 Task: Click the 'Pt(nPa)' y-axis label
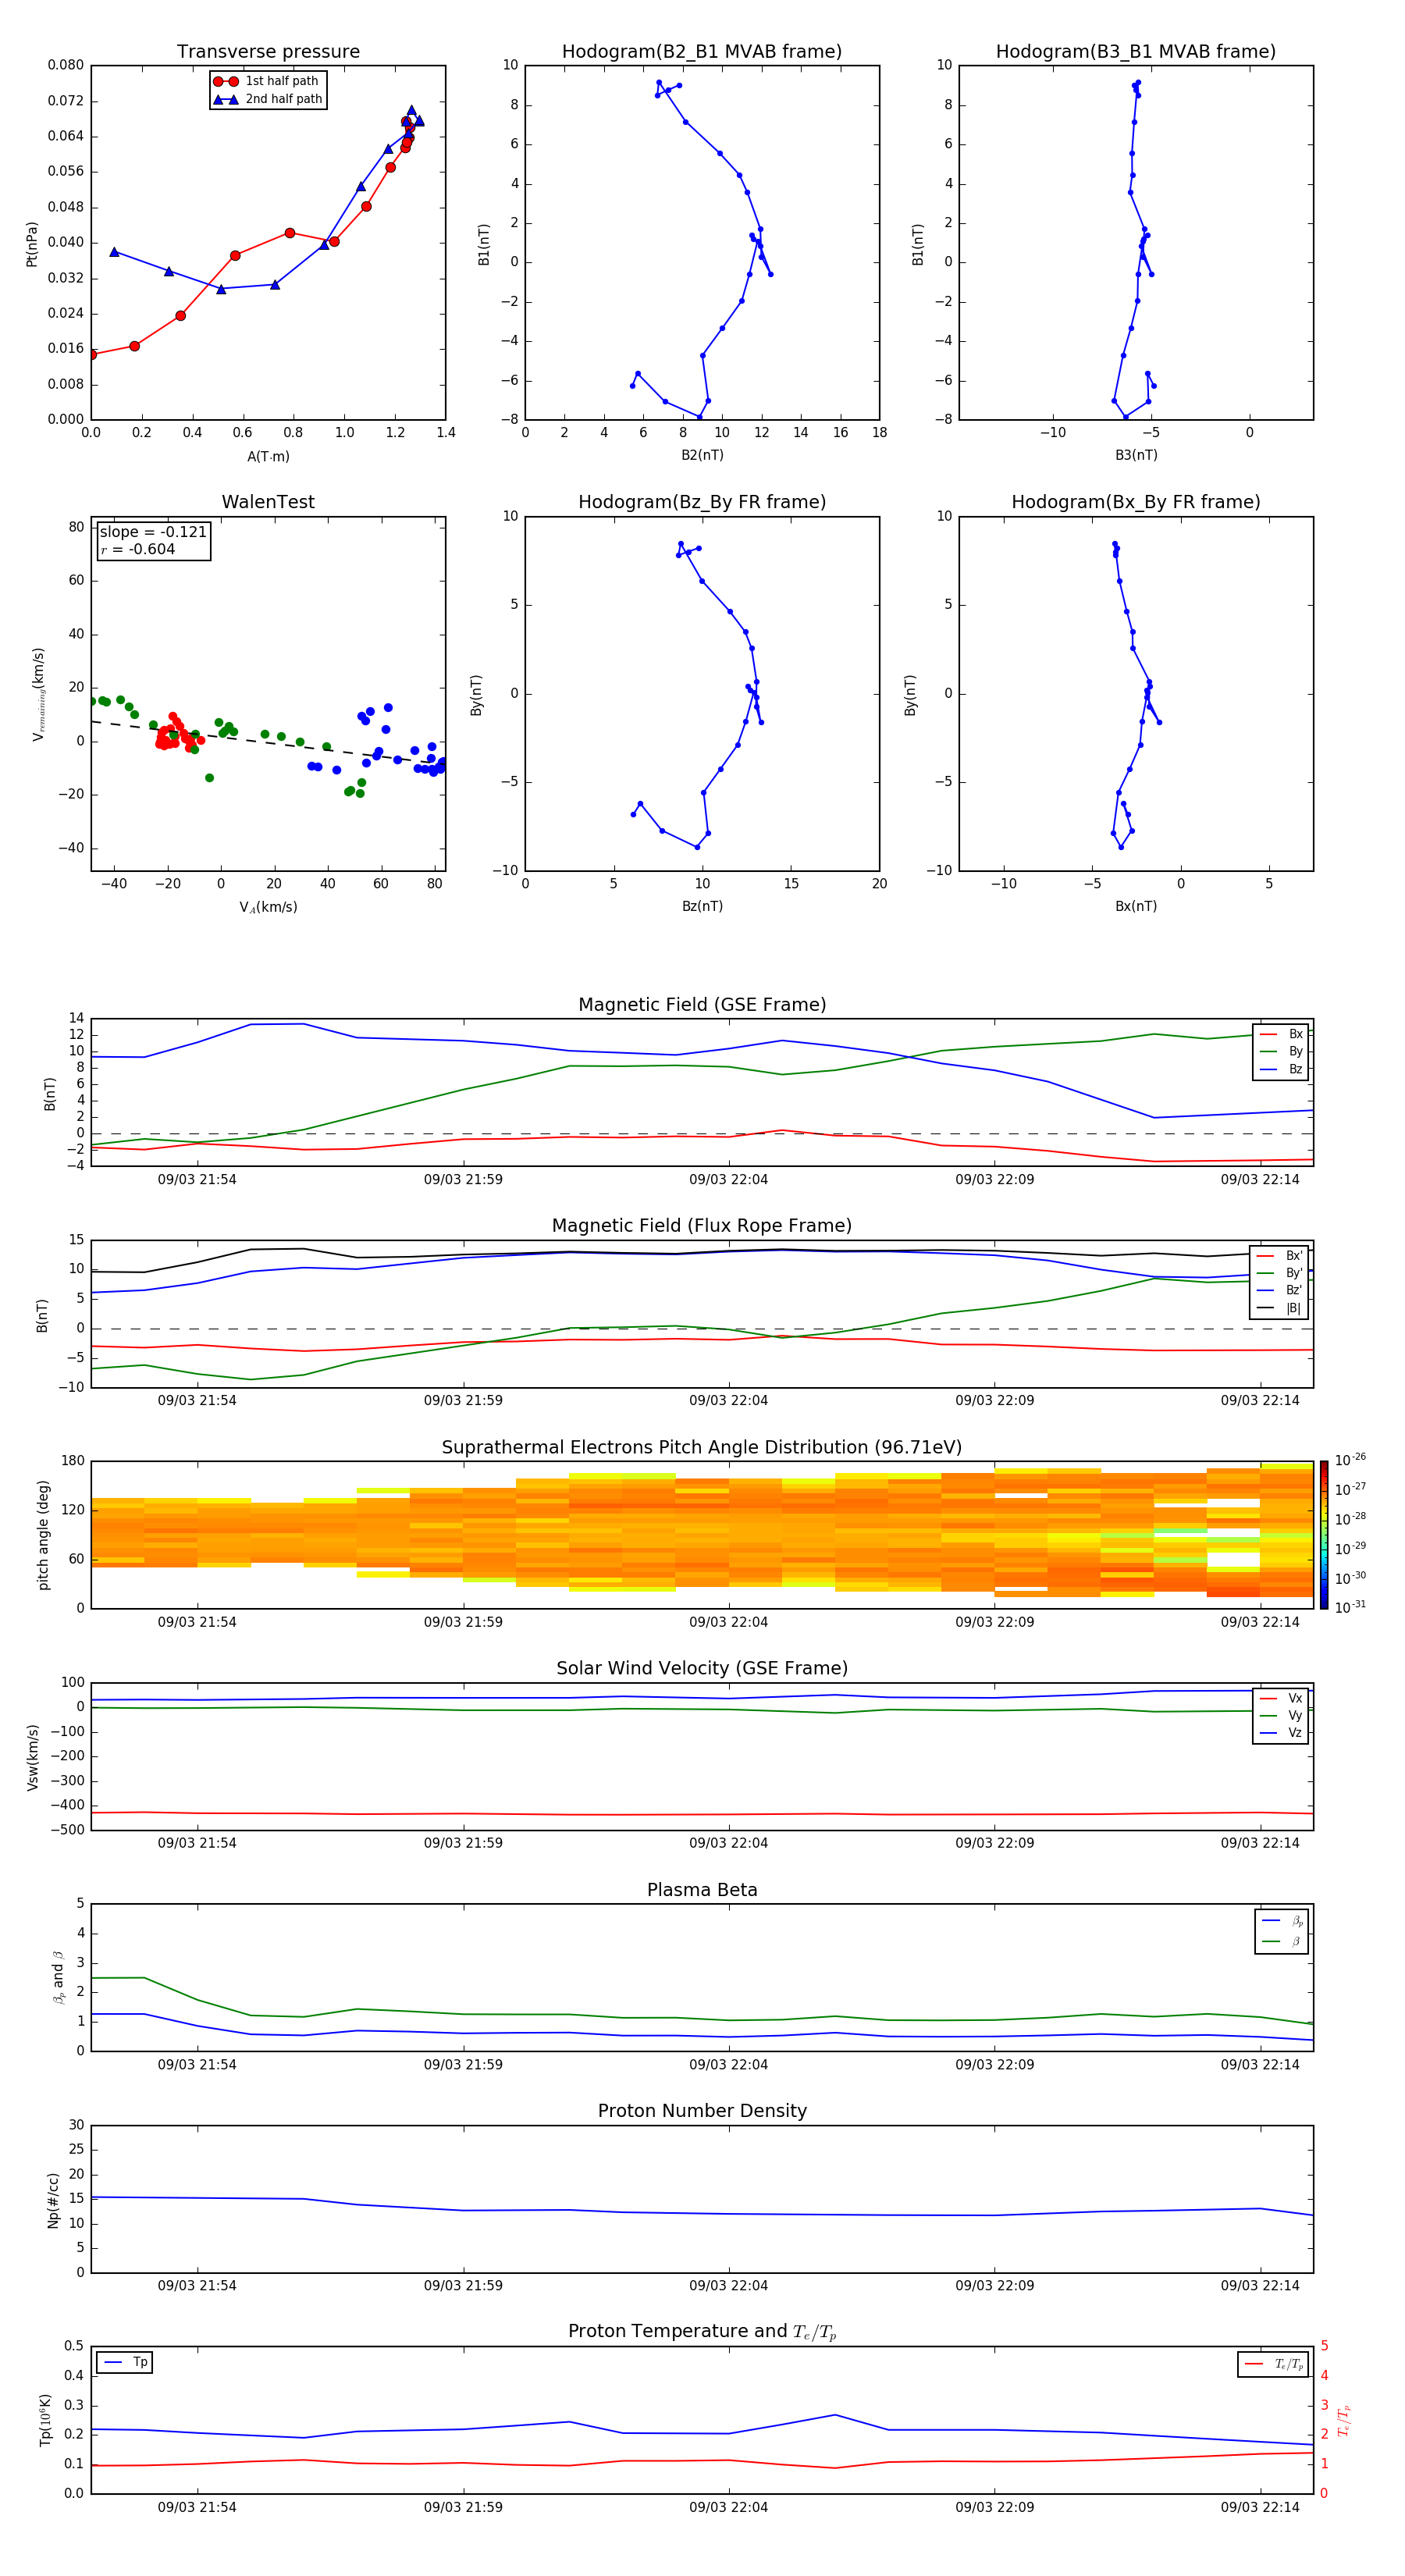(32, 244)
